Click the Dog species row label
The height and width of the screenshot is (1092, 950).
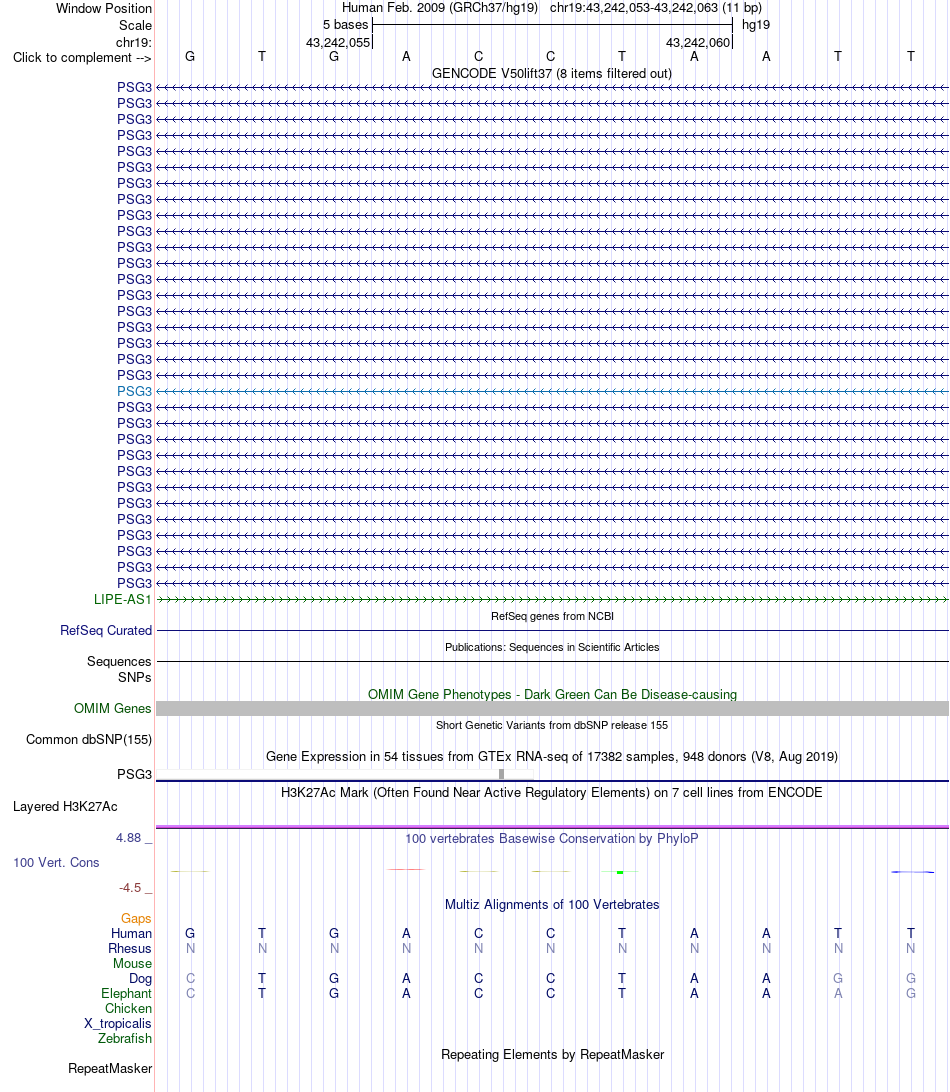(140, 978)
